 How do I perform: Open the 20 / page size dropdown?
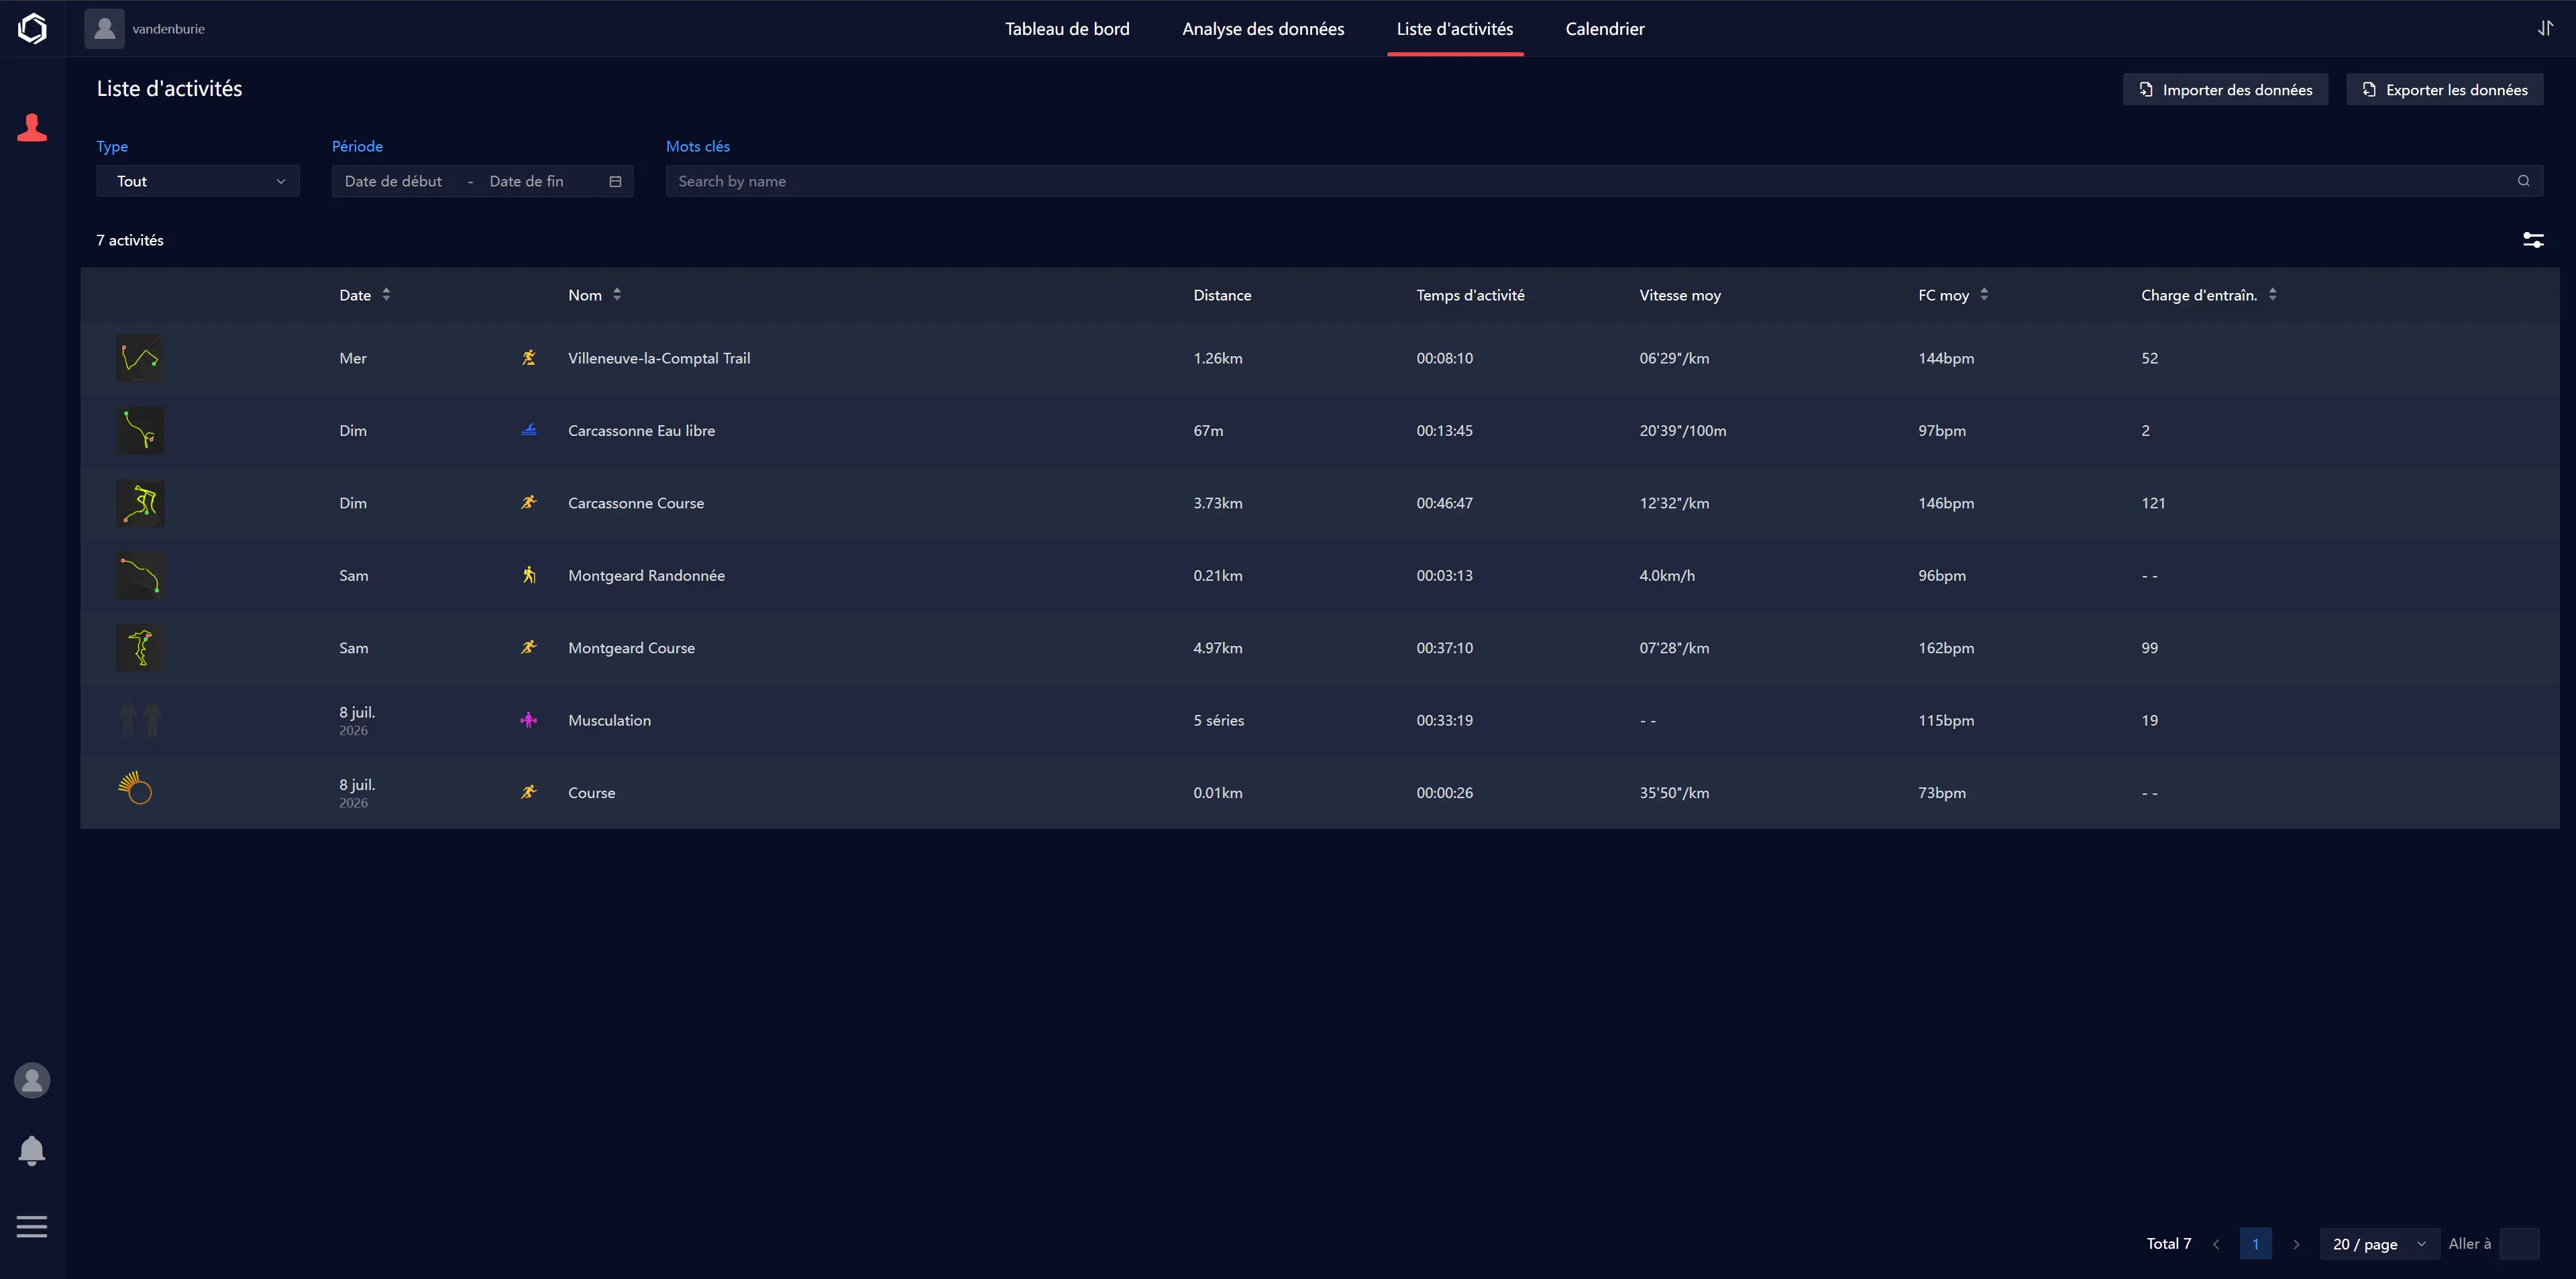[x=2379, y=1244]
